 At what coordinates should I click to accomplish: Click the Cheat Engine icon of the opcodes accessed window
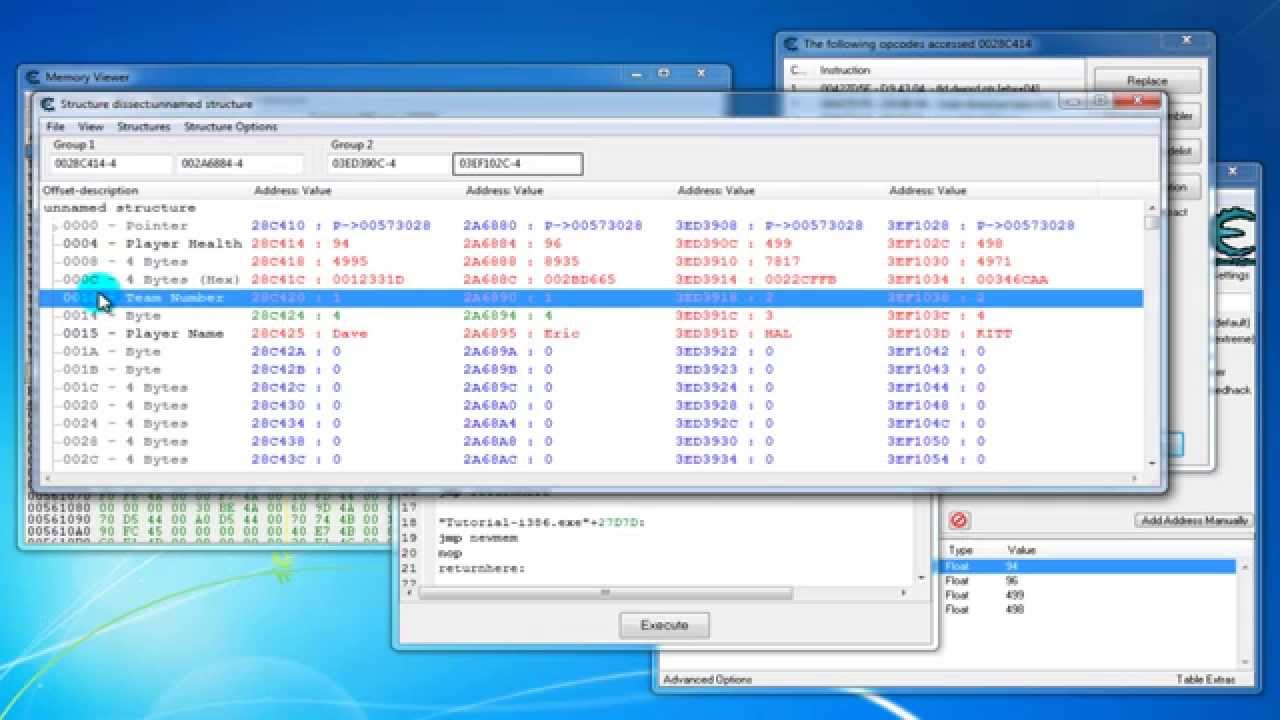pyautogui.click(x=790, y=44)
